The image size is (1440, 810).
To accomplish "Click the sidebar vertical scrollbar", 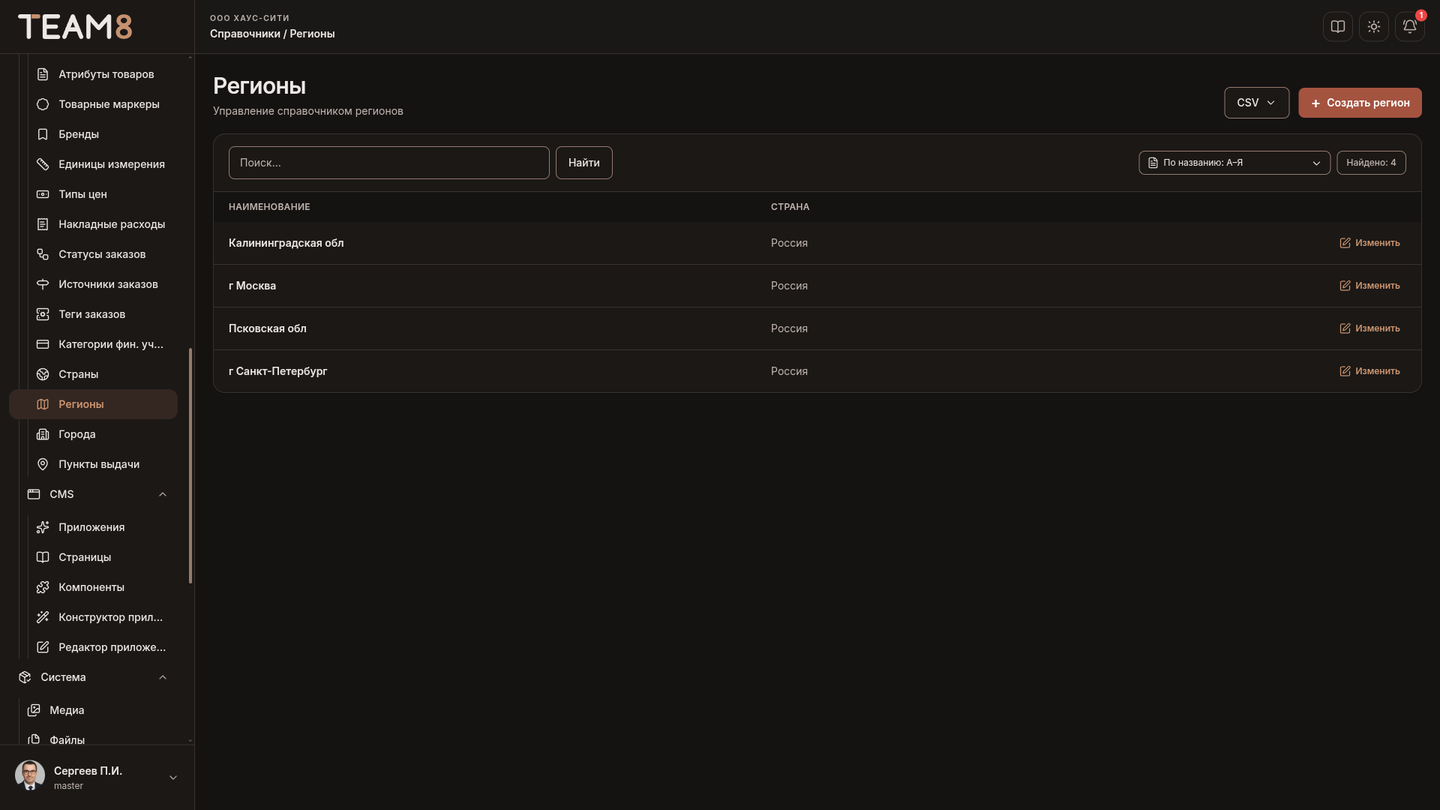I will coord(190,465).
